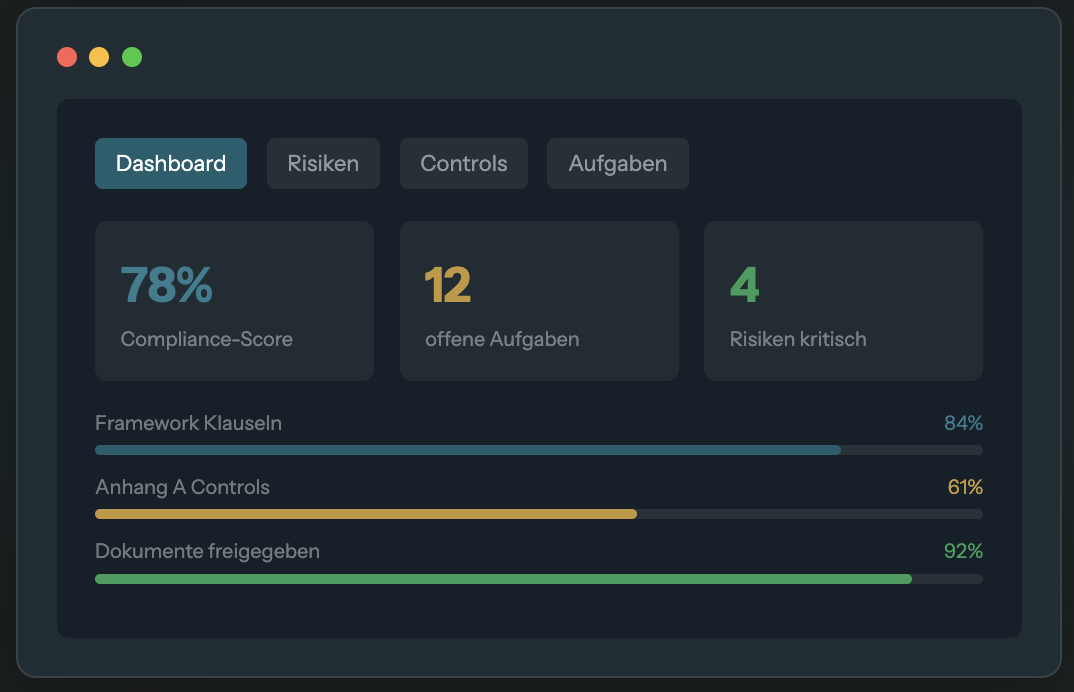Screen dimensions: 1074x692
Task: Click the green traffic light button
Action: [x=132, y=57]
